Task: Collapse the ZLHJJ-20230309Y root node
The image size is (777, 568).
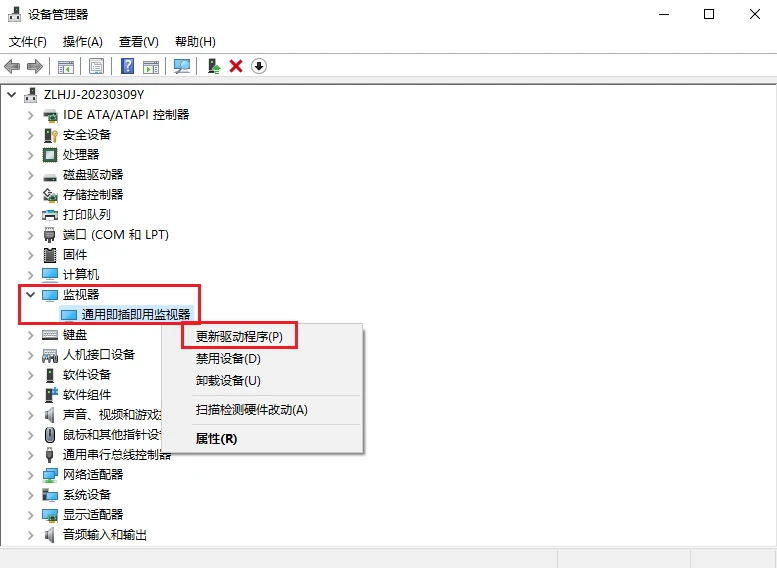Action: [x=12, y=94]
